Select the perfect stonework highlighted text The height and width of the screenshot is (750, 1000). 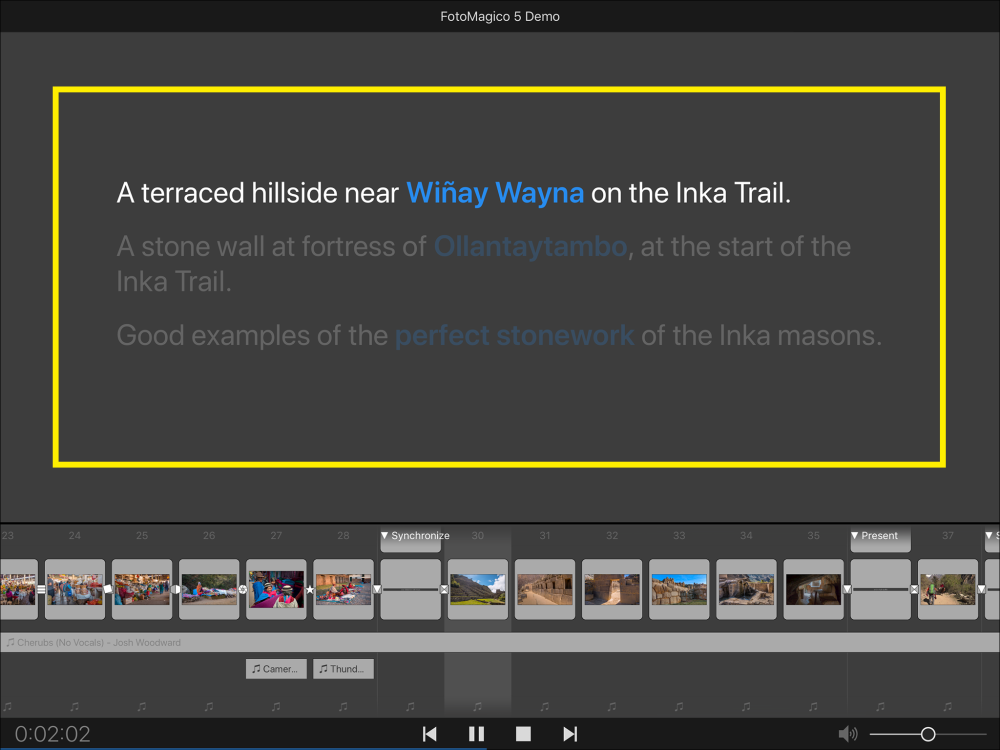[514, 335]
